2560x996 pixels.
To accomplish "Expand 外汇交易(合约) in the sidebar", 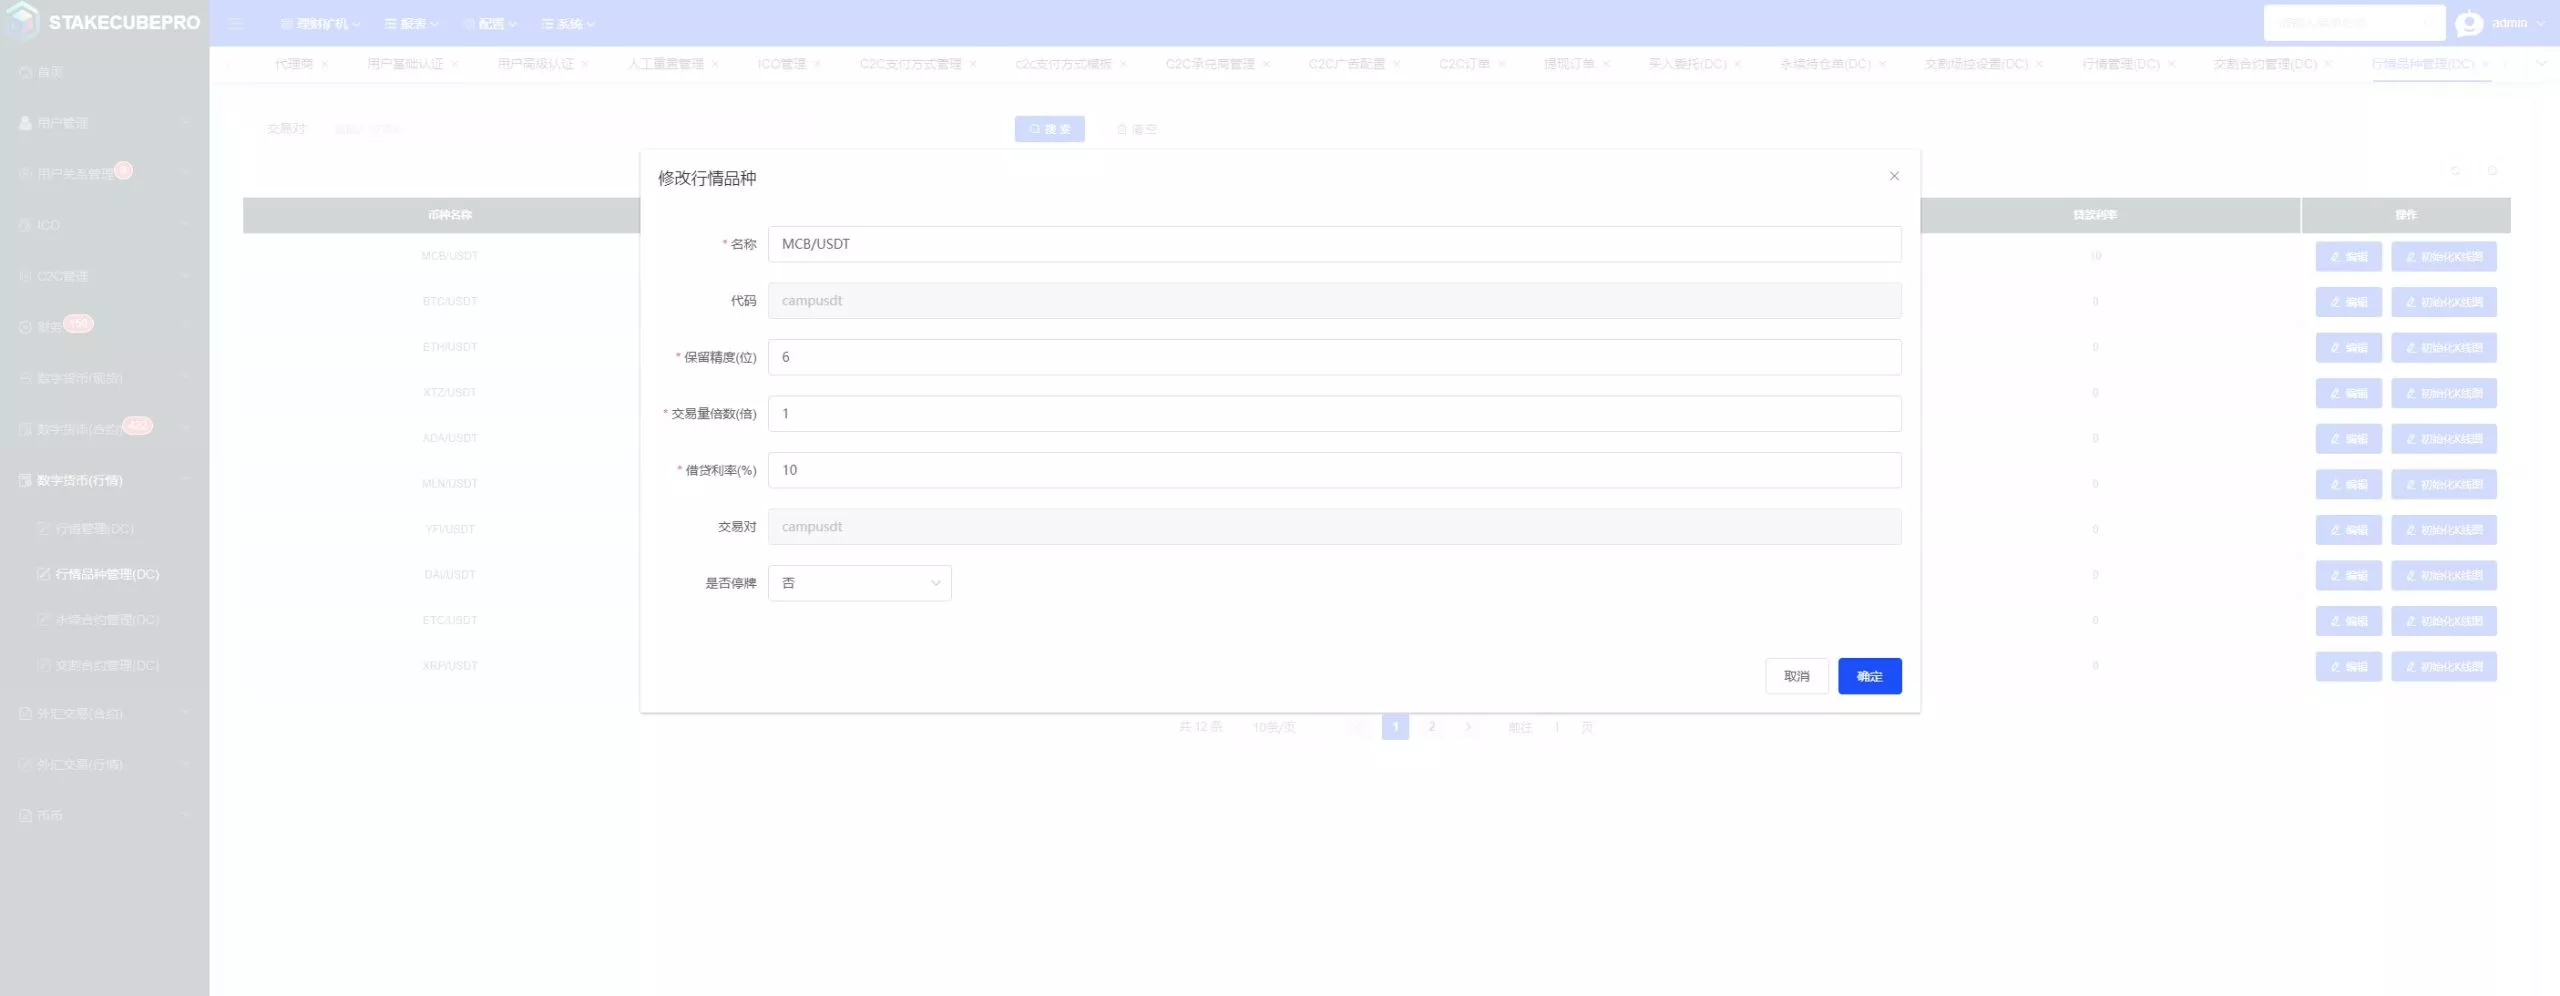I will pos(104,714).
